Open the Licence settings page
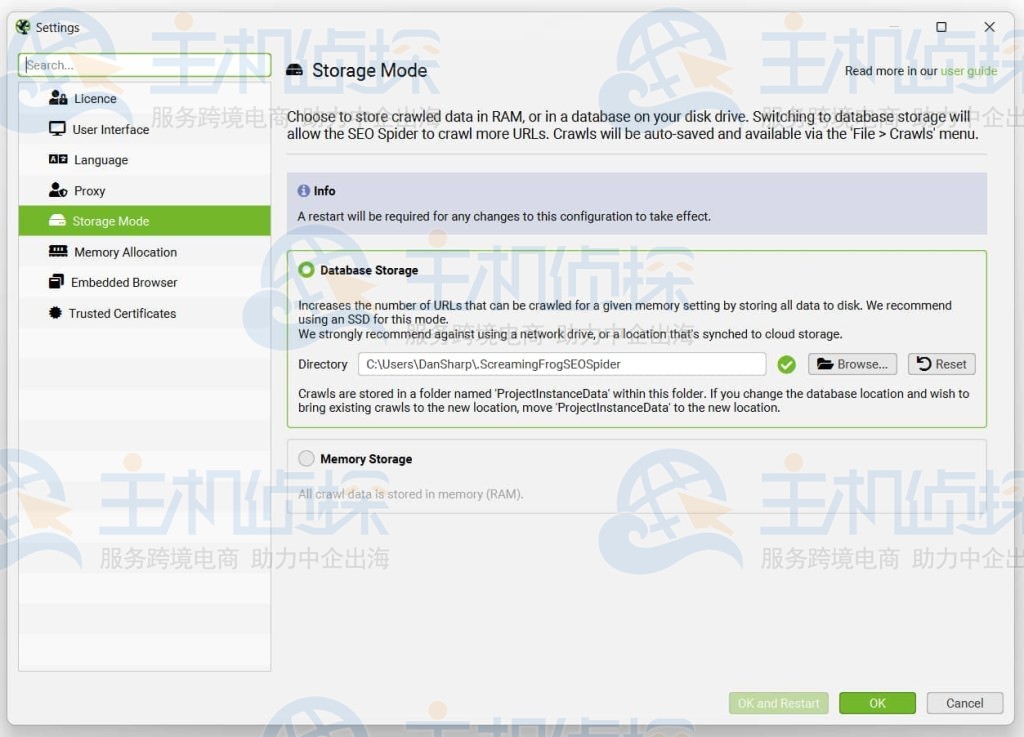 tap(144, 99)
